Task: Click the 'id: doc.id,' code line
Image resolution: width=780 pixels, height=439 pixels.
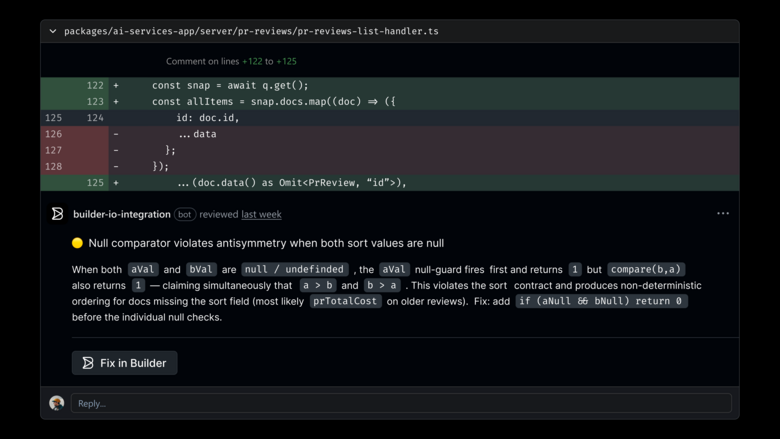Action: click(x=207, y=118)
